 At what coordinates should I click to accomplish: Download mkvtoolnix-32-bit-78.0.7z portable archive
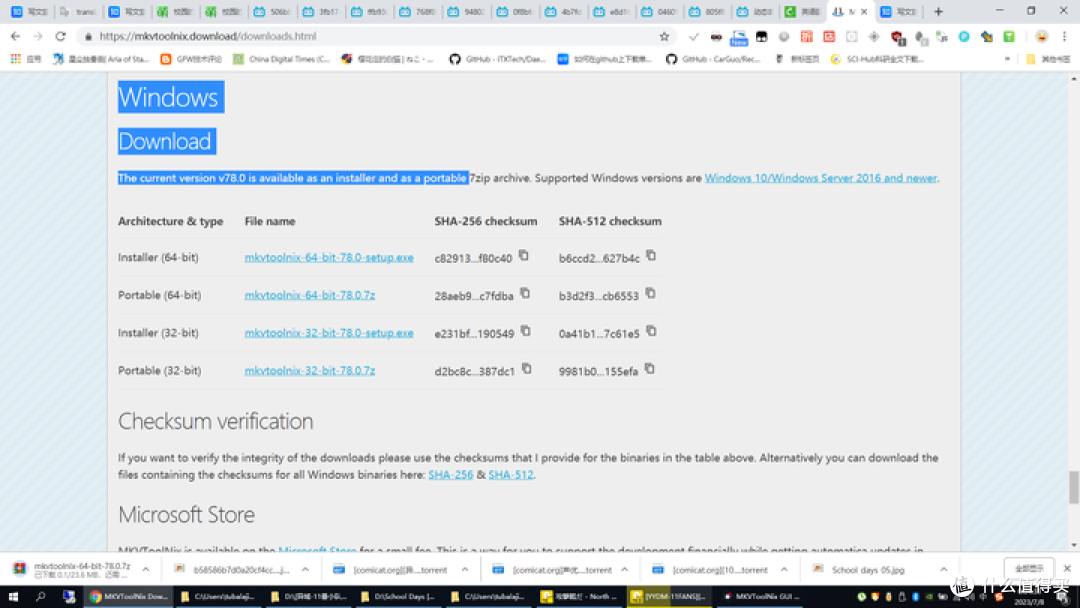309,371
